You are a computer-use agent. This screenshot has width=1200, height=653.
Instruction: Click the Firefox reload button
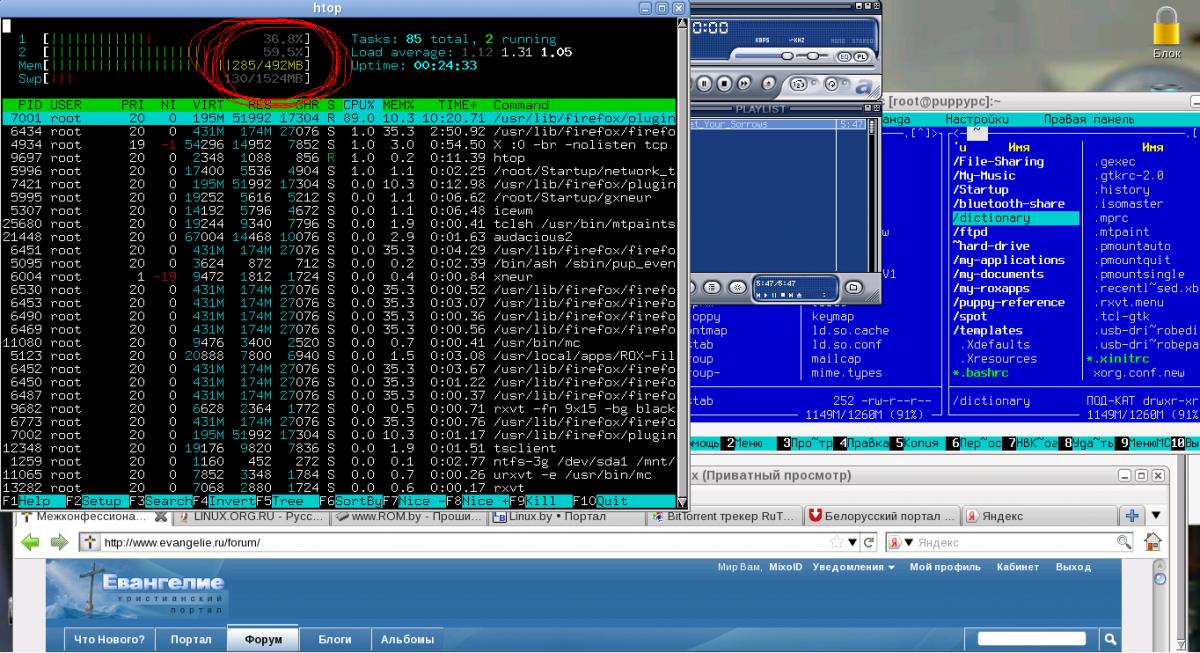[x=869, y=542]
